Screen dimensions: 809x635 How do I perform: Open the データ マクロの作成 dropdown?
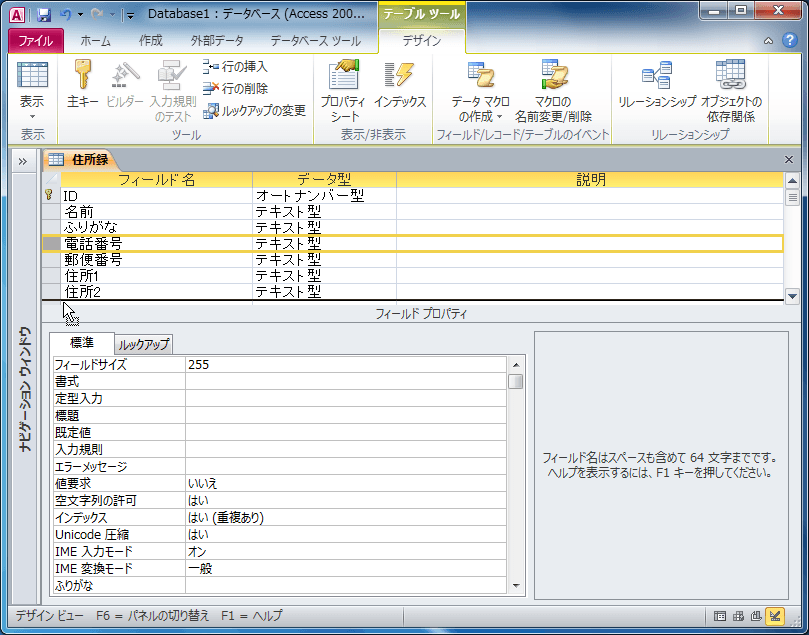tap(480, 91)
